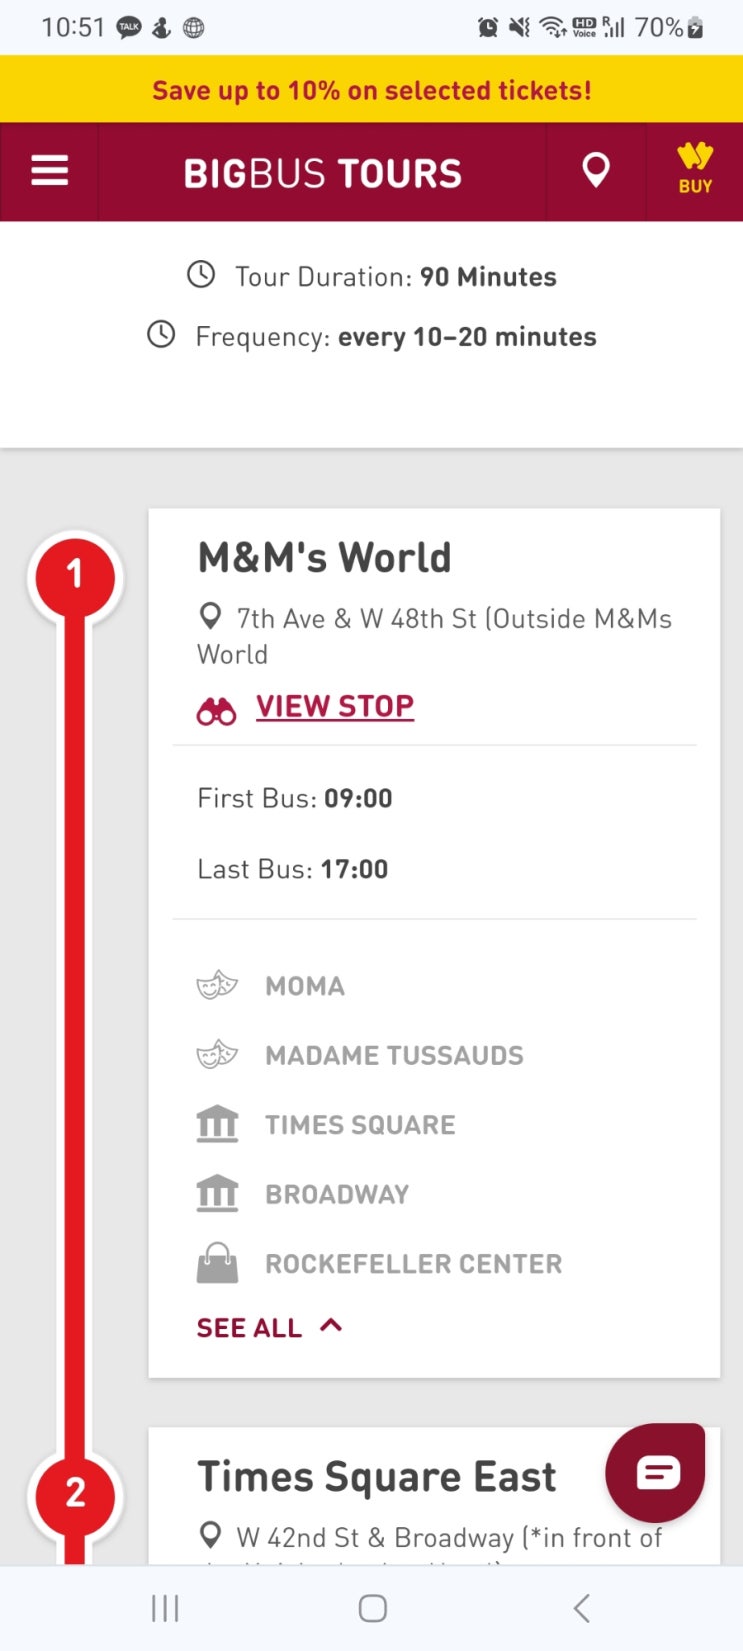Viewport: 743px width, 1651px height.
Task: Open the Times Square East stop card
Action: (376, 1478)
